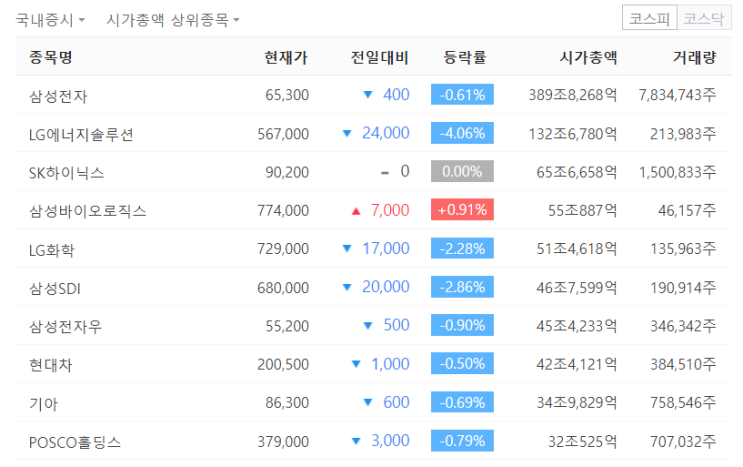743x467 pixels.
Task: Click the down arrow beside 3,000
Action: [356, 441]
